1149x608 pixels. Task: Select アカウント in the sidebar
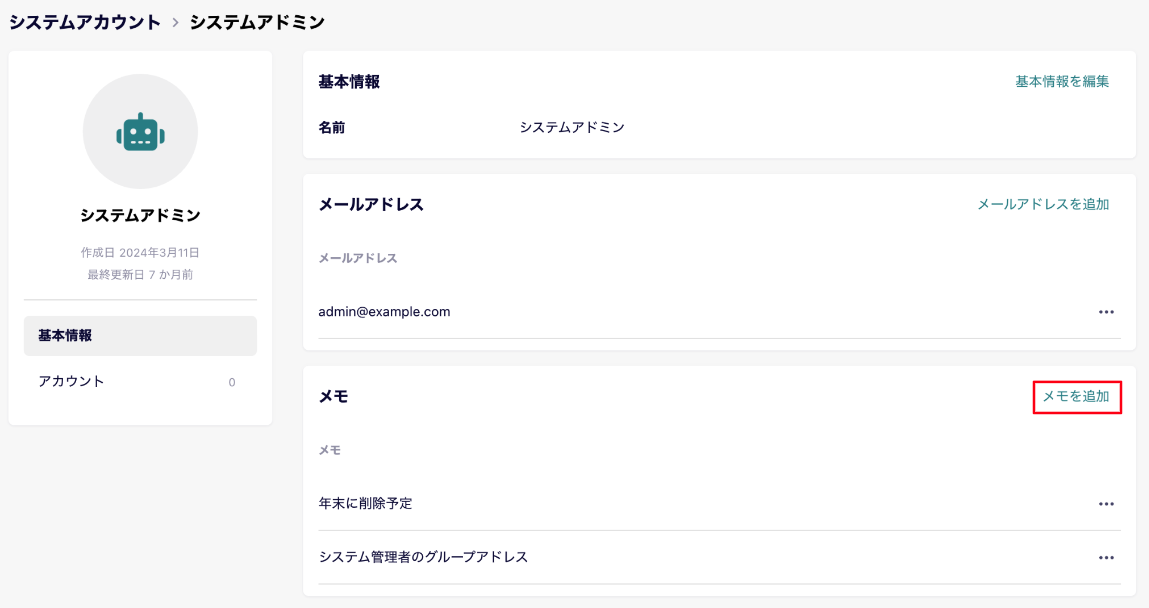point(140,381)
